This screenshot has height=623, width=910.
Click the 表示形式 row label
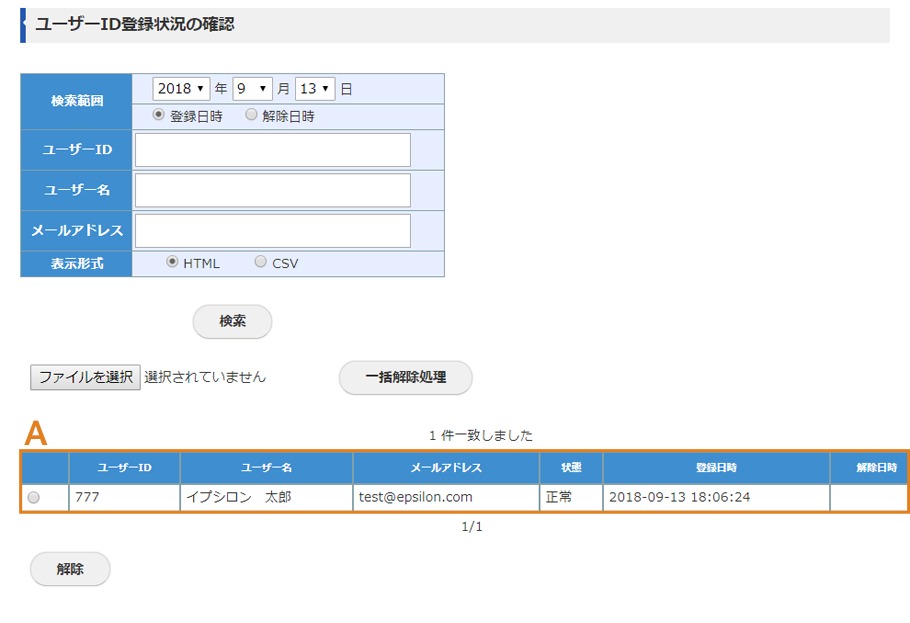click(x=77, y=264)
